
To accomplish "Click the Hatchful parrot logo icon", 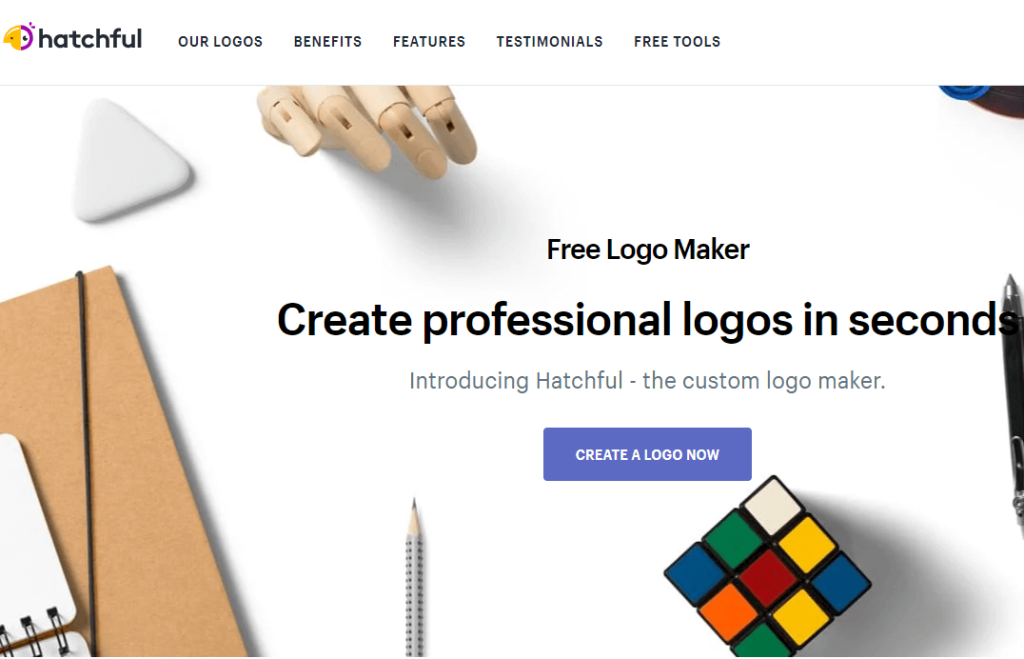I will pyautogui.click(x=18, y=37).
